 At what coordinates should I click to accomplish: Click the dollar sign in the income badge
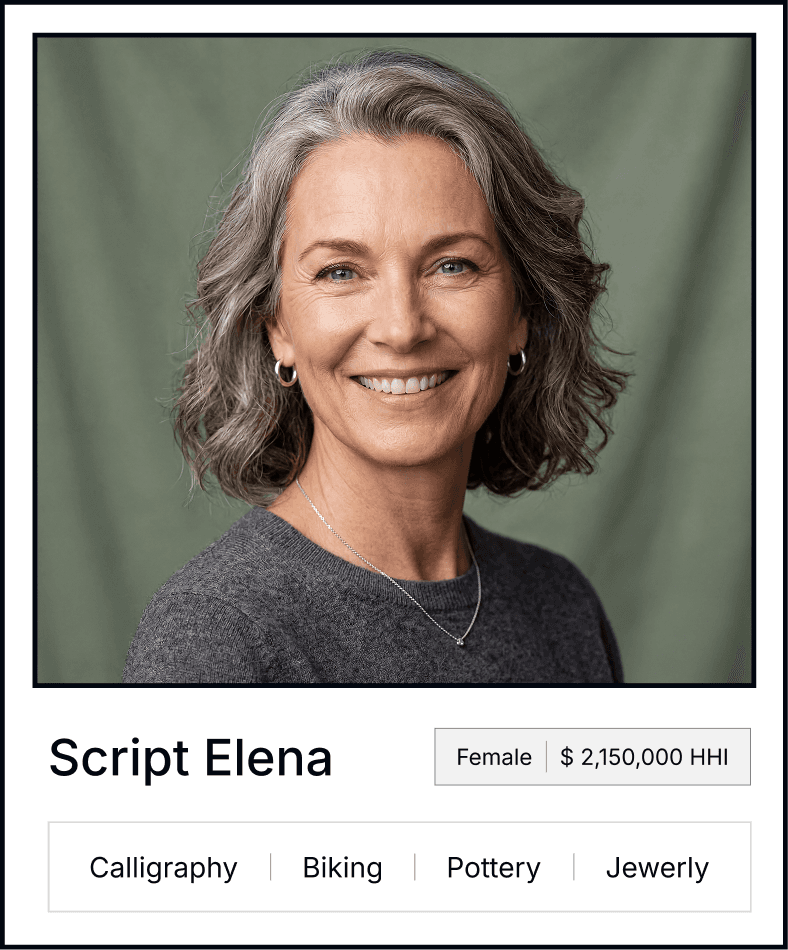(x=566, y=757)
